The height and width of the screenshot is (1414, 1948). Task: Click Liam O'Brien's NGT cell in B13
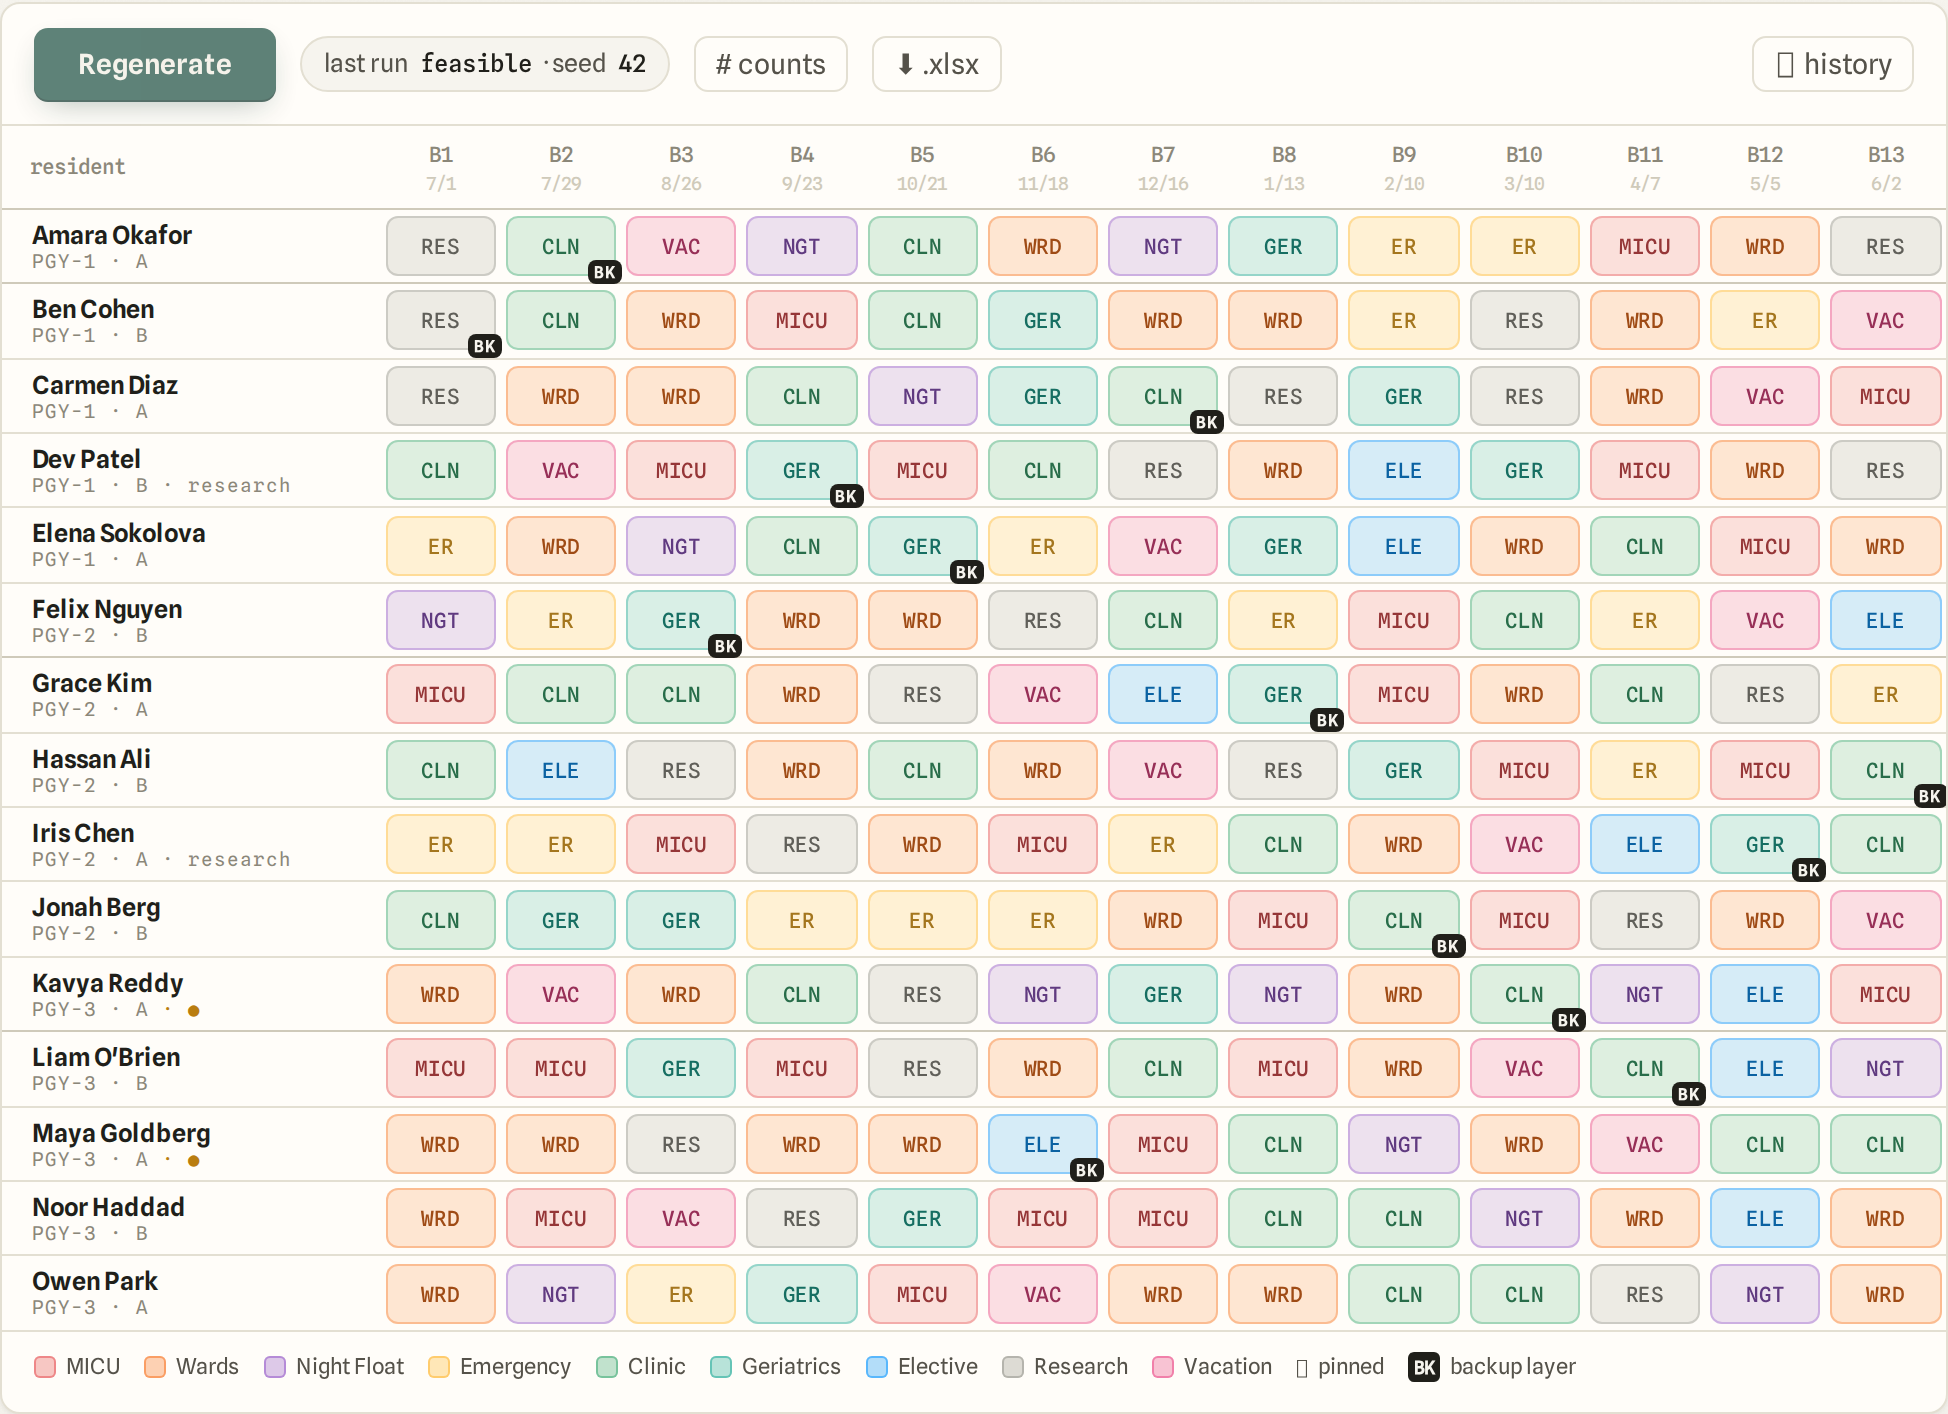[1886, 1068]
